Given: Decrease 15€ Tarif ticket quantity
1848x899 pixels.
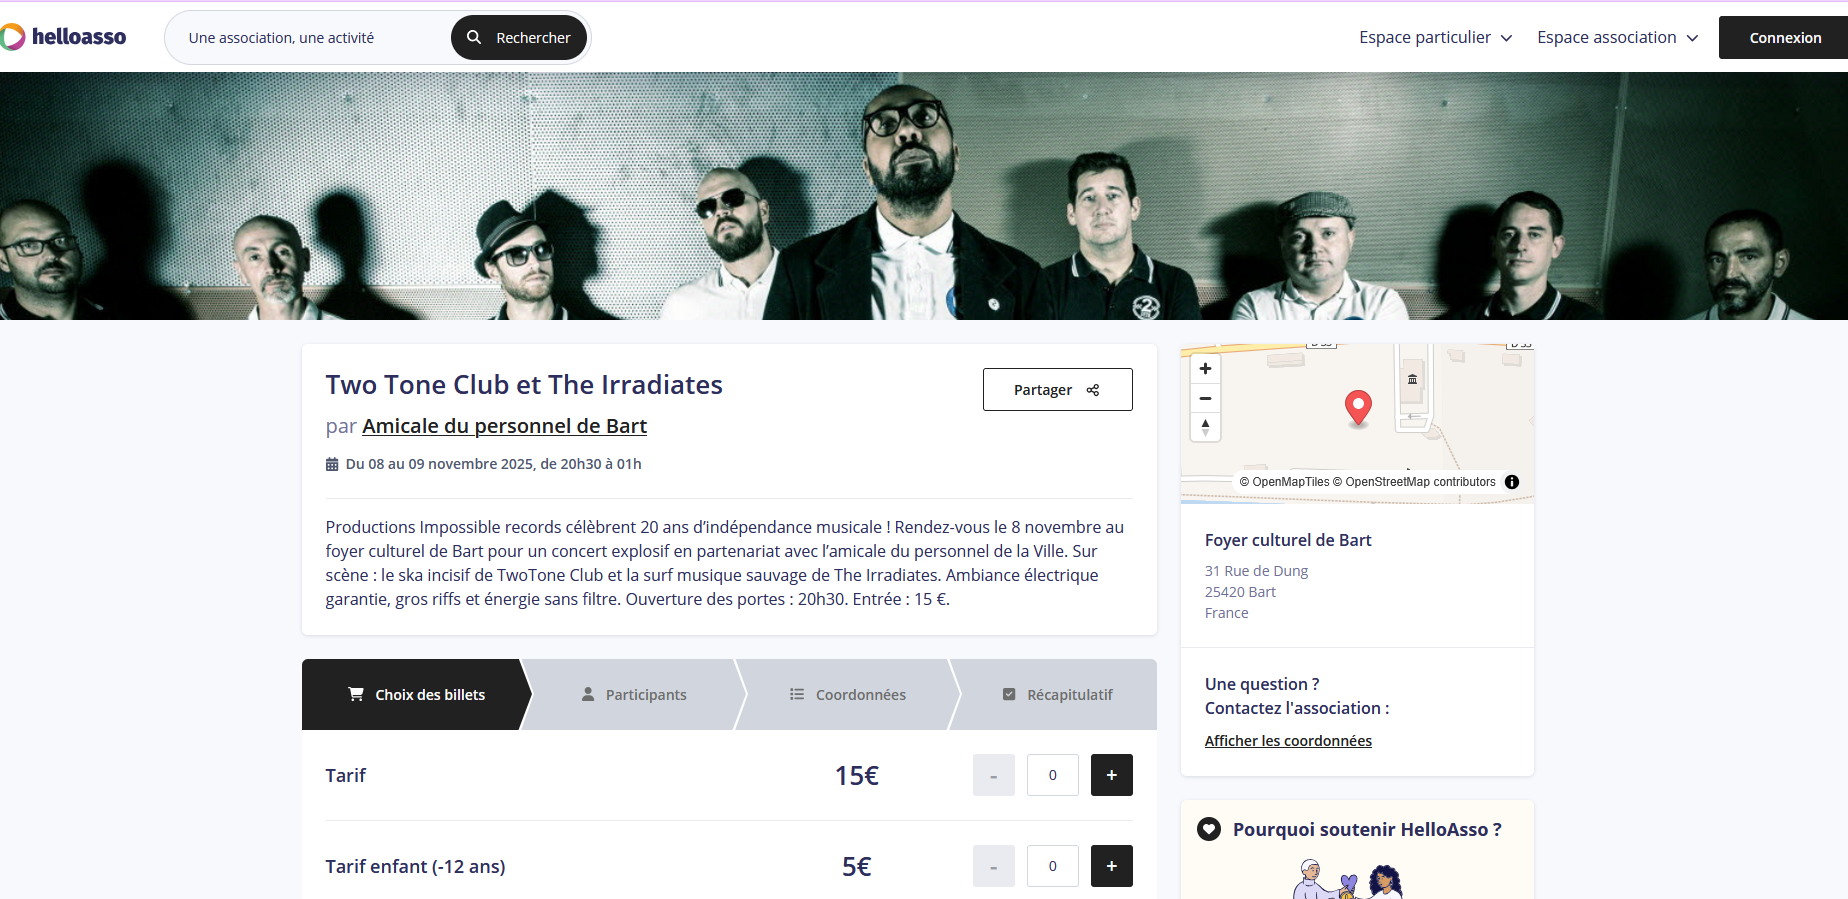Looking at the screenshot, I should click(x=993, y=775).
